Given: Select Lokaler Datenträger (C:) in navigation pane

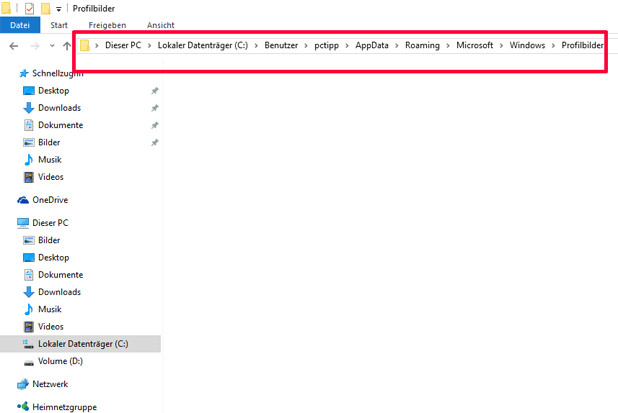Looking at the screenshot, I should [x=80, y=344].
